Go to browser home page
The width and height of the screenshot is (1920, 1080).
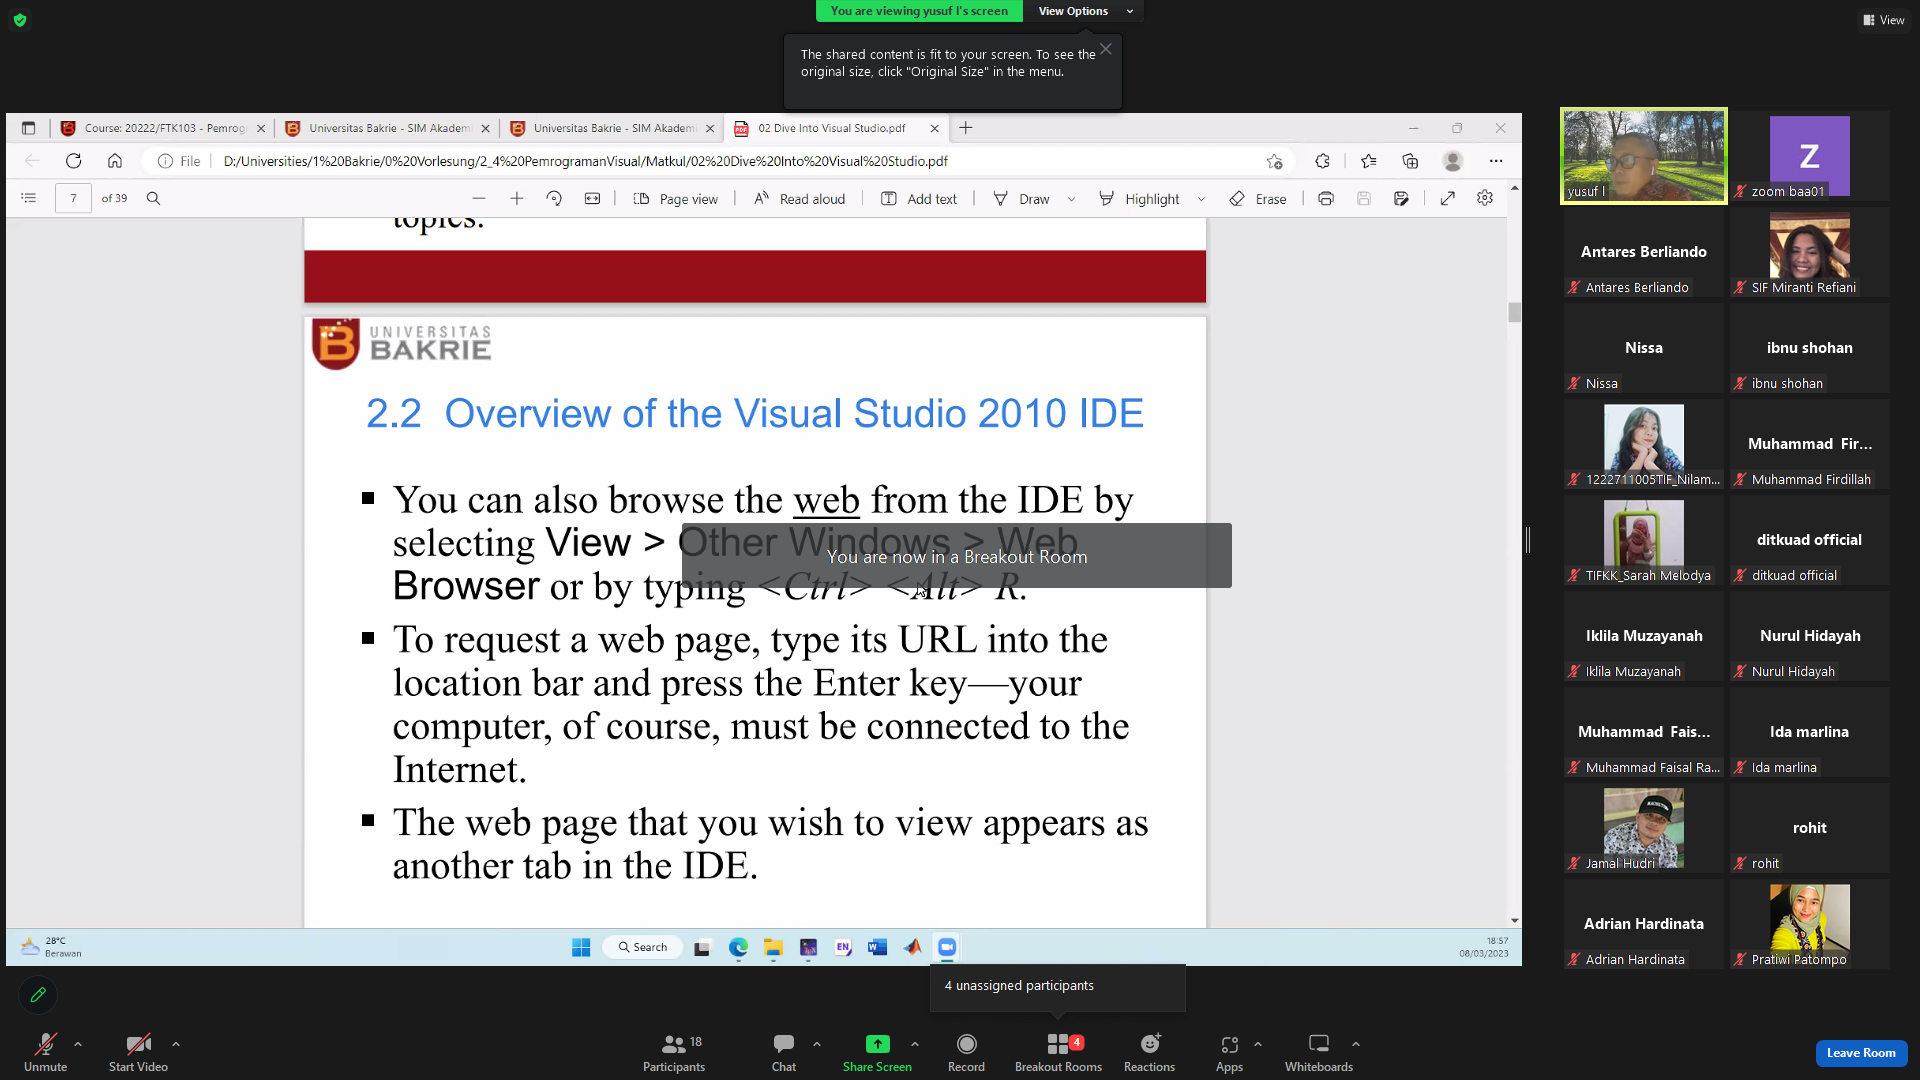[115, 161]
